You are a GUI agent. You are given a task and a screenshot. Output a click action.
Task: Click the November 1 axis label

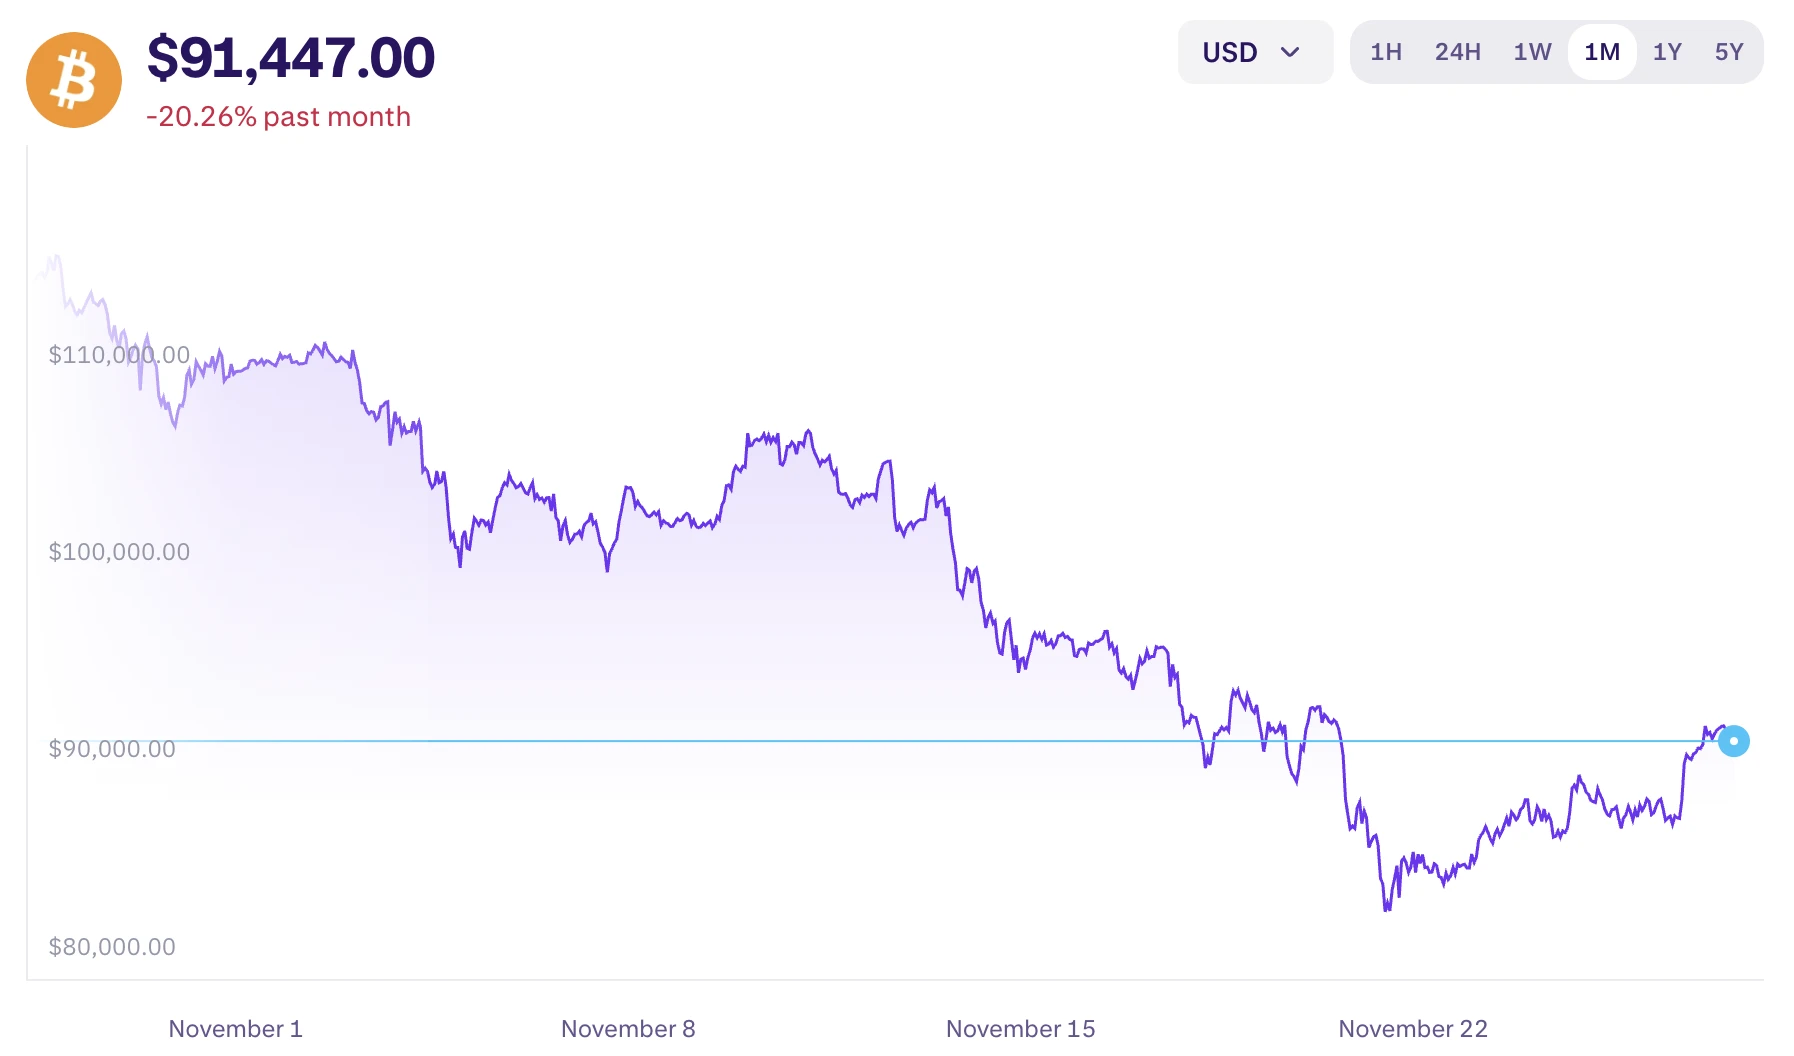click(236, 1028)
